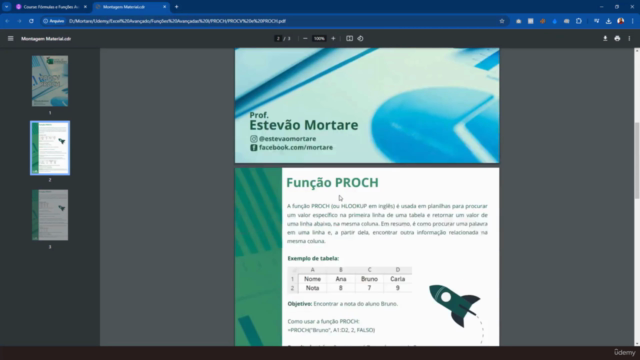Image resolution: width=640 pixels, height=360 pixels.
Task: Click the page number input field
Action: click(x=278, y=38)
